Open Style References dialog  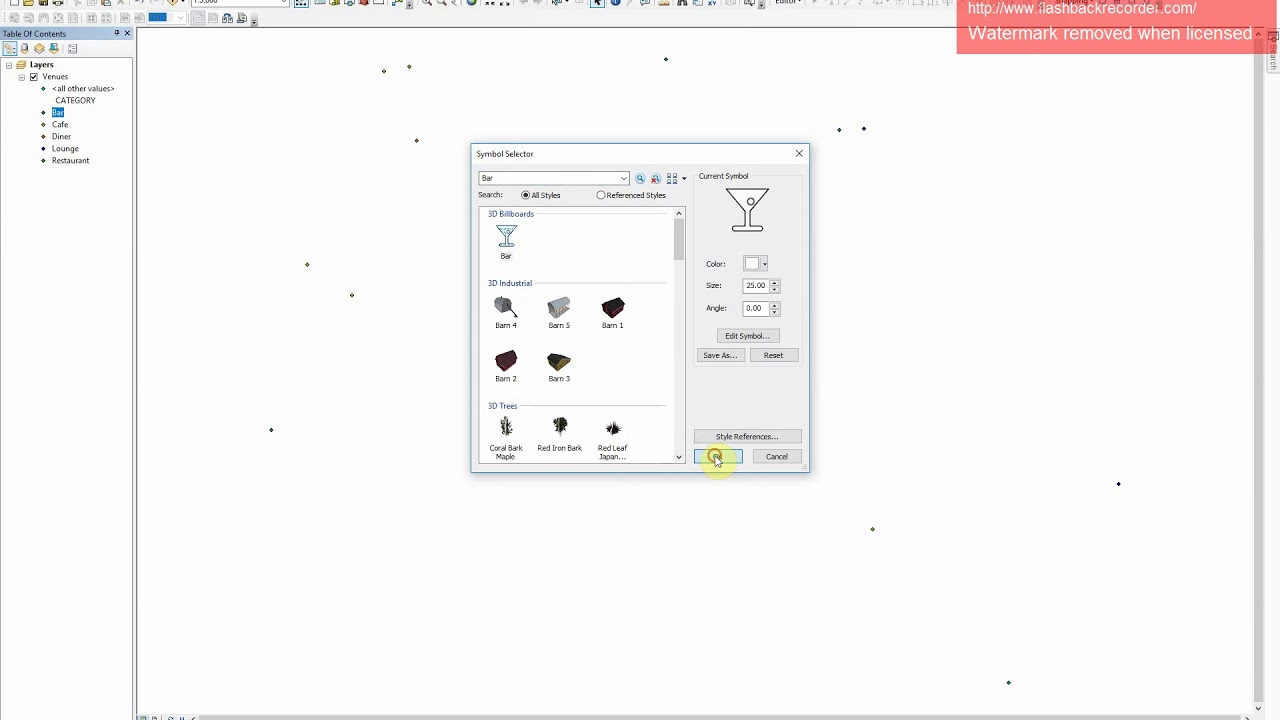pyautogui.click(x=747, y=436)
